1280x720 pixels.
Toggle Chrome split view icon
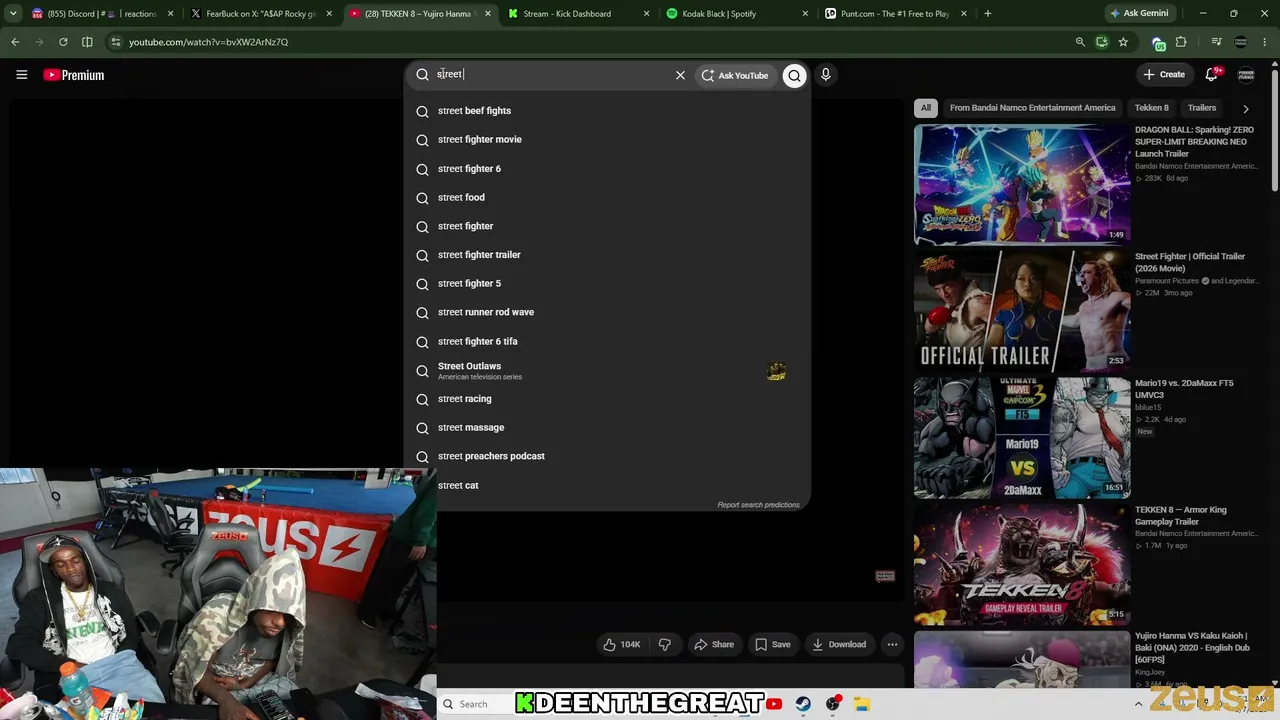(x=87, y=42)
